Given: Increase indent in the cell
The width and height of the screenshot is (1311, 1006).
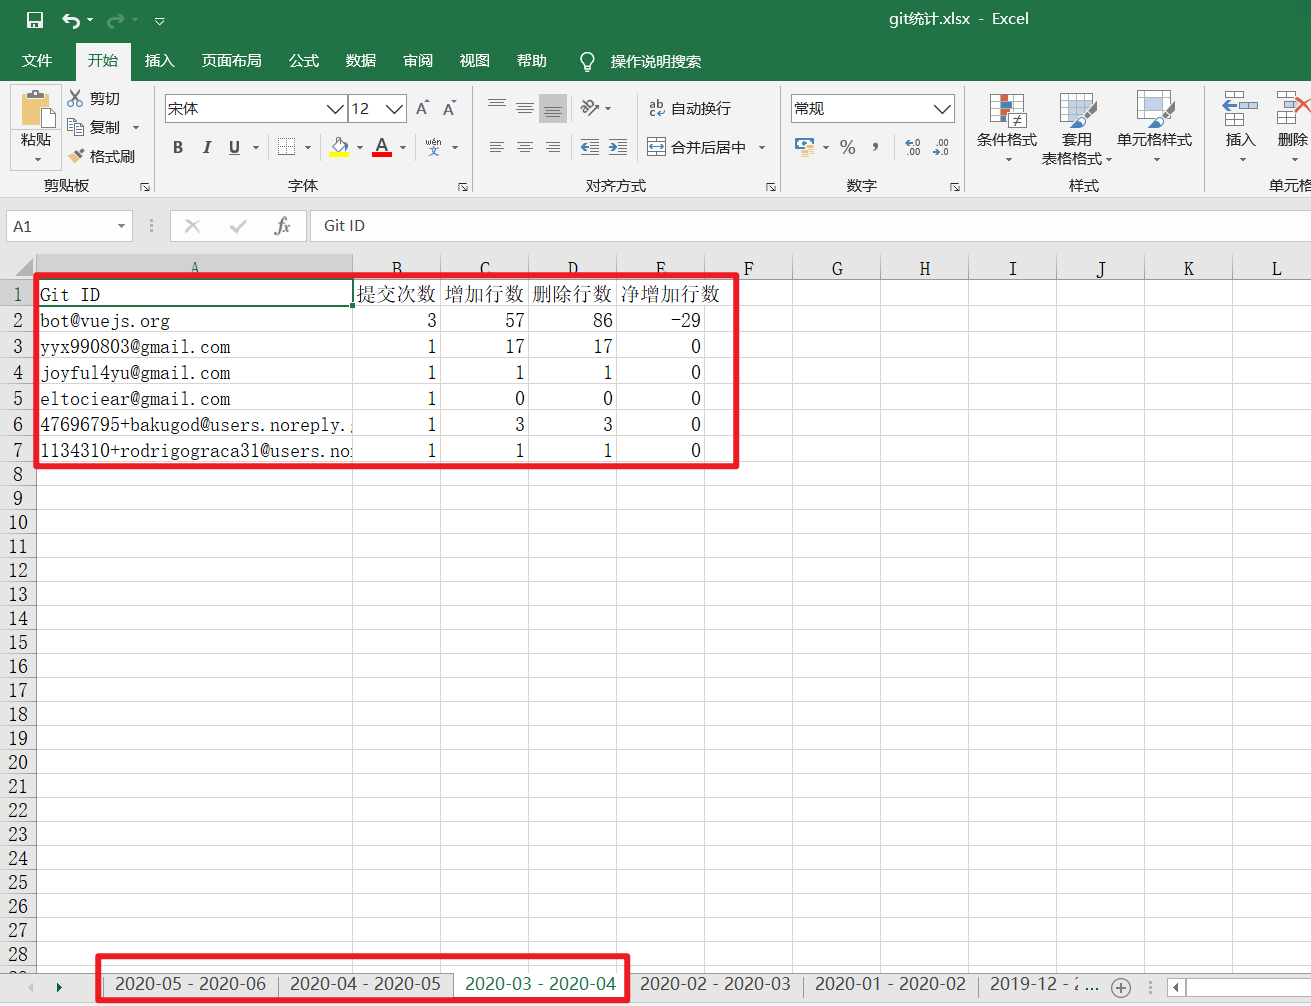Looking at the screenshot, I should pyautogui.click(x=618, y=147).
